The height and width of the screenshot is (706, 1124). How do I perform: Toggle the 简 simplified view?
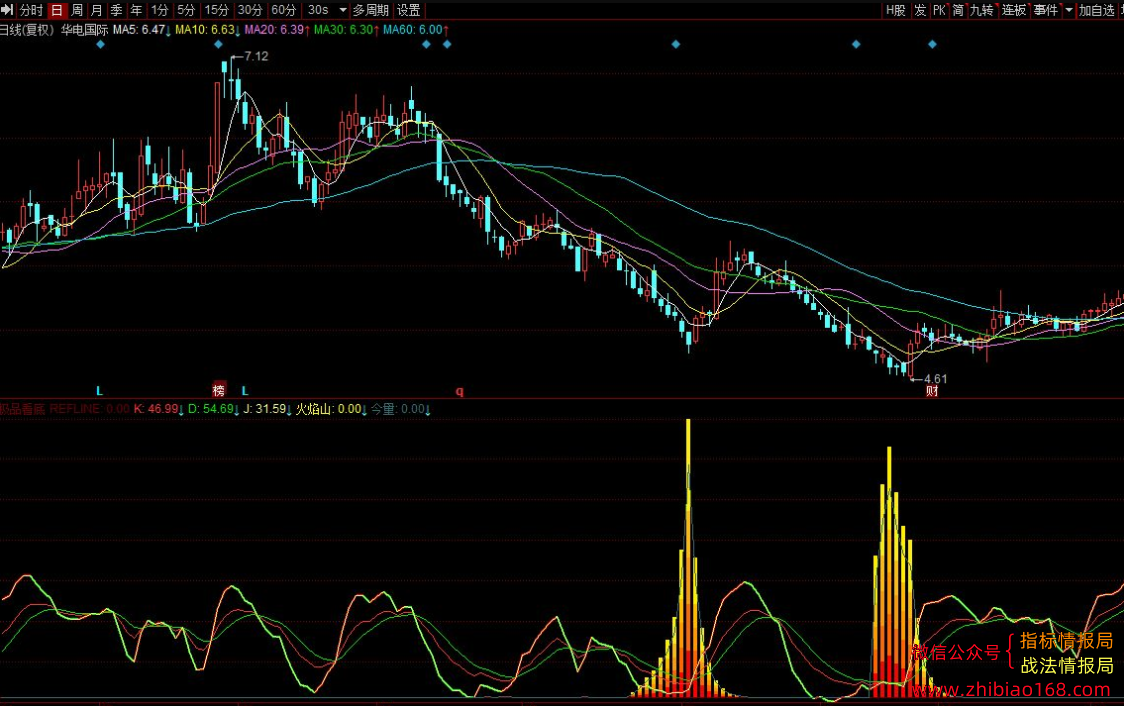pyautogui.click(x=958, y=10)
